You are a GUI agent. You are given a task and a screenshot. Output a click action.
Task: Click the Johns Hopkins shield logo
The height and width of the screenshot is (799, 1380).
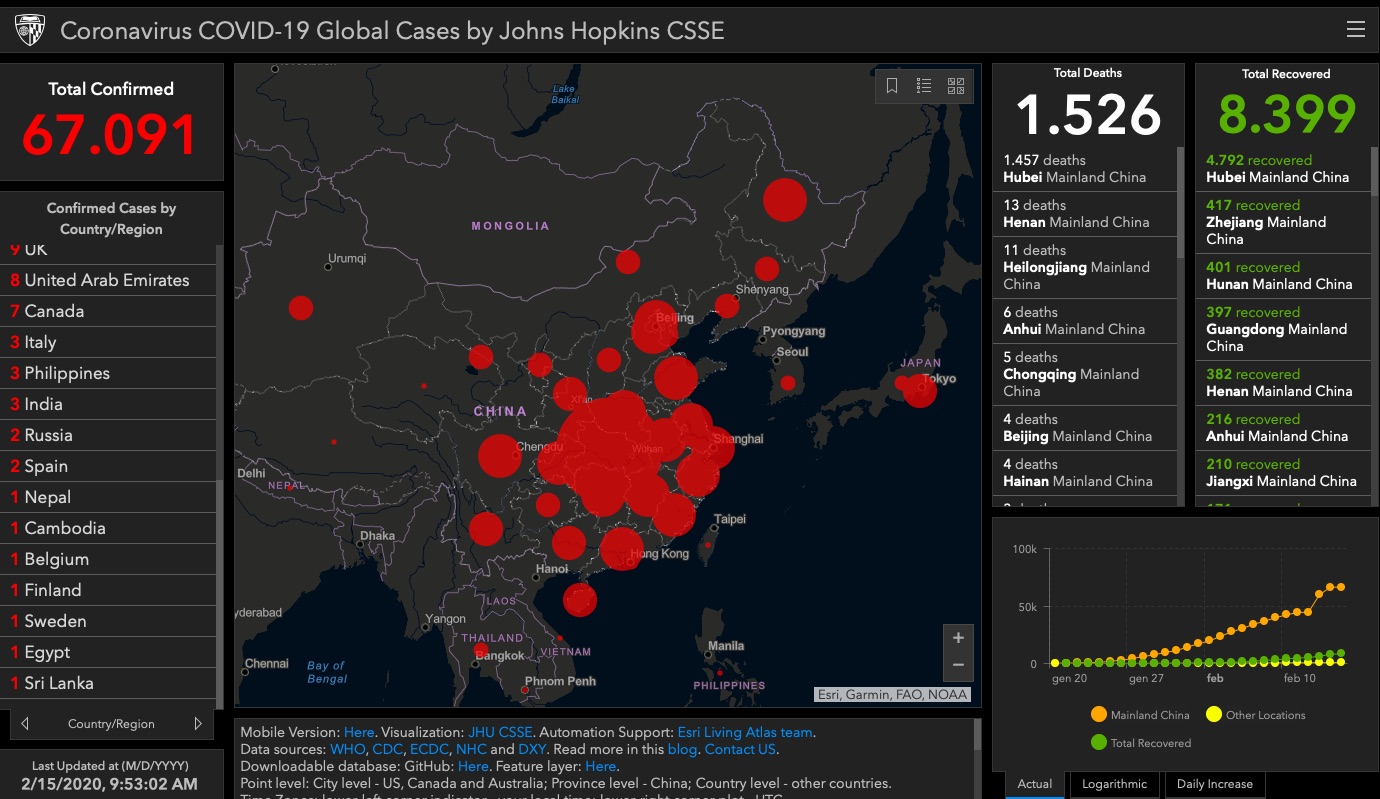[x=29, y=30]
